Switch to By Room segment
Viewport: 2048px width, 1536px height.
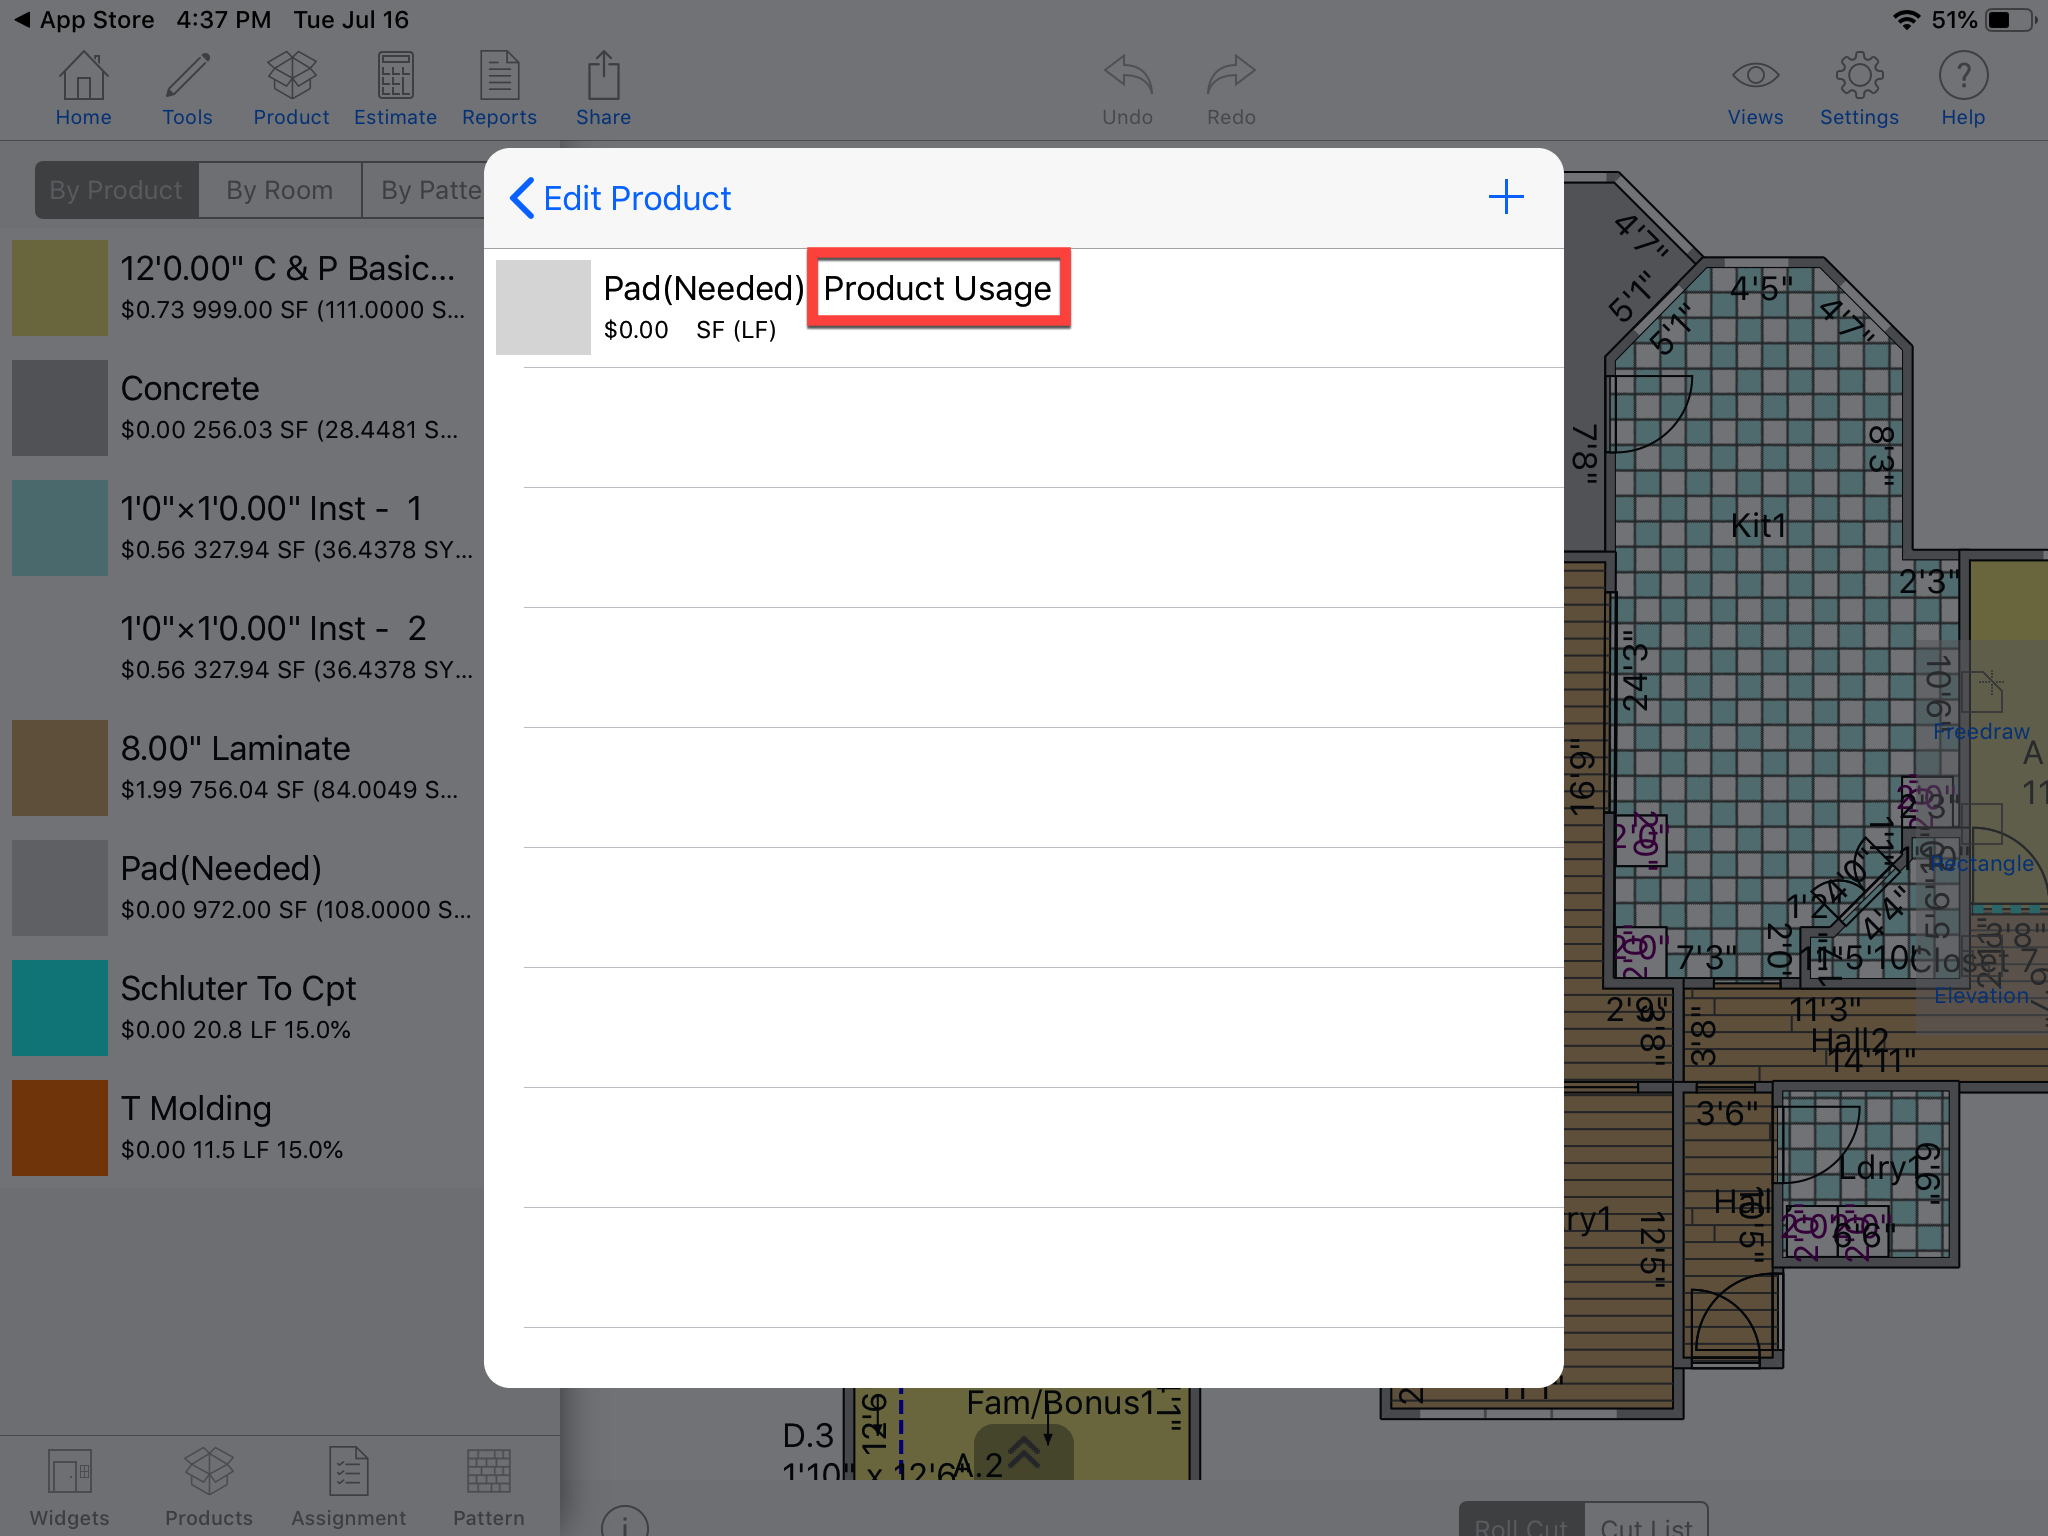point(279,190)
